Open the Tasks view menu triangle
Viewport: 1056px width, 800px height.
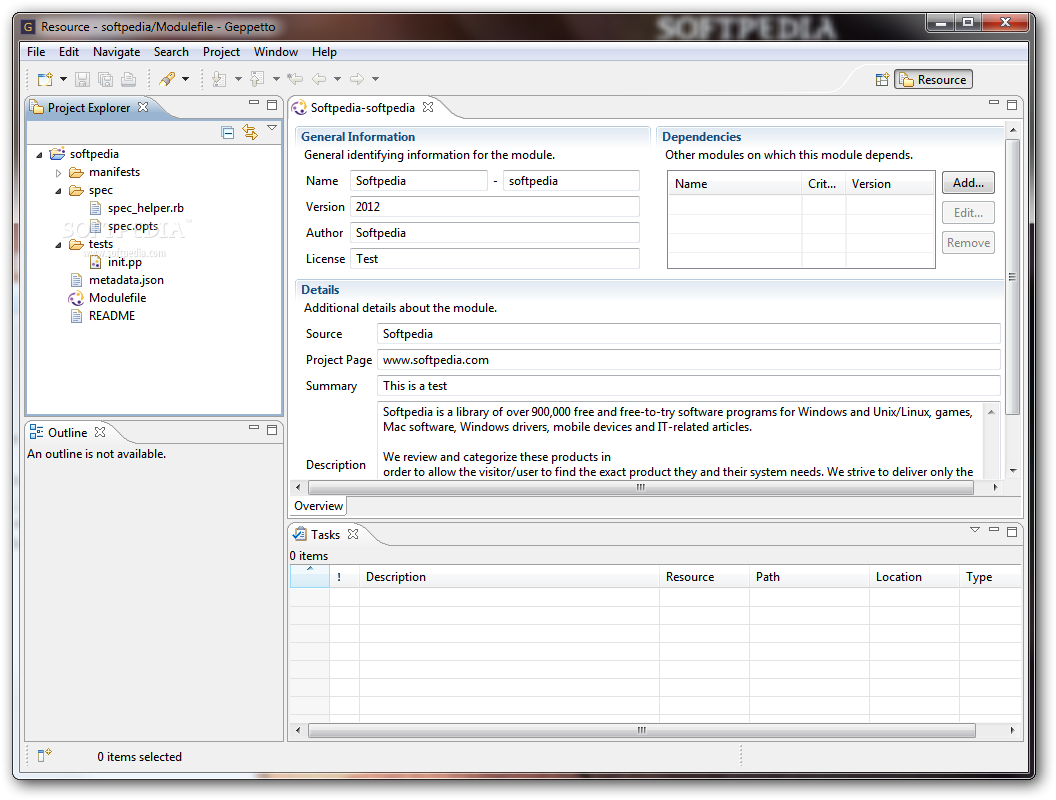pyautogui.click(x=975, y=530)
